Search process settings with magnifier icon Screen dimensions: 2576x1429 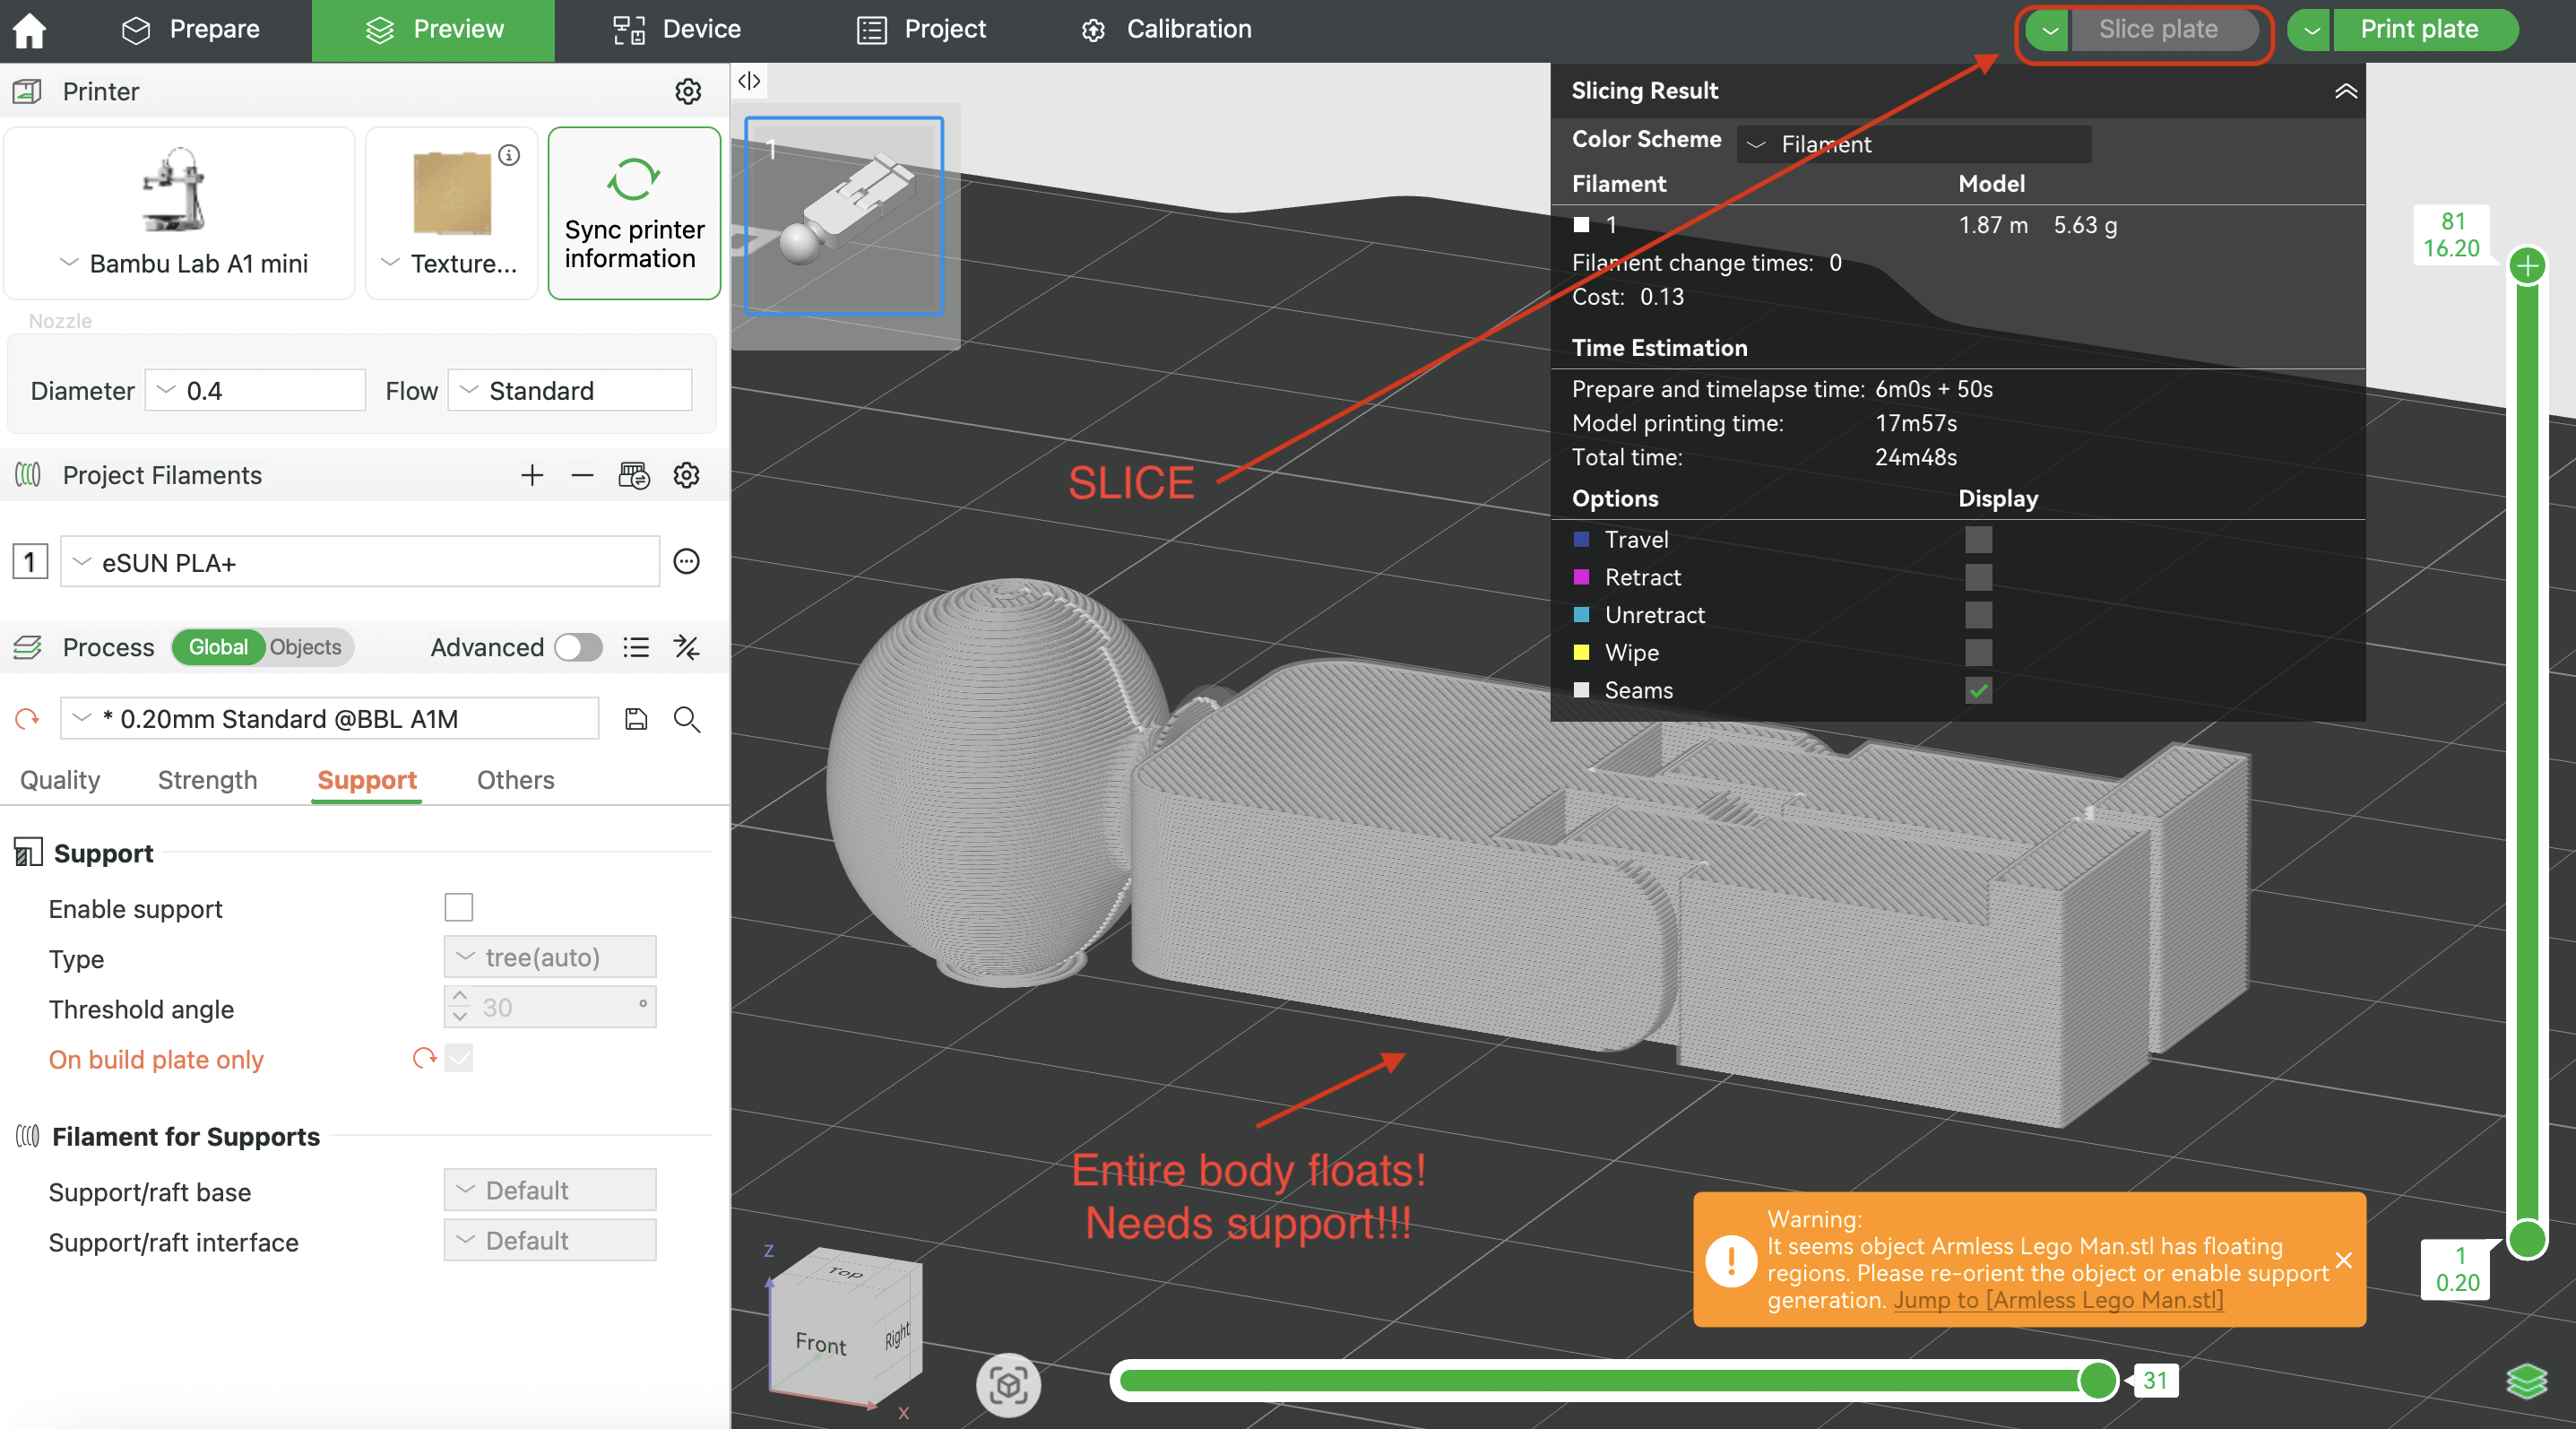686,719
